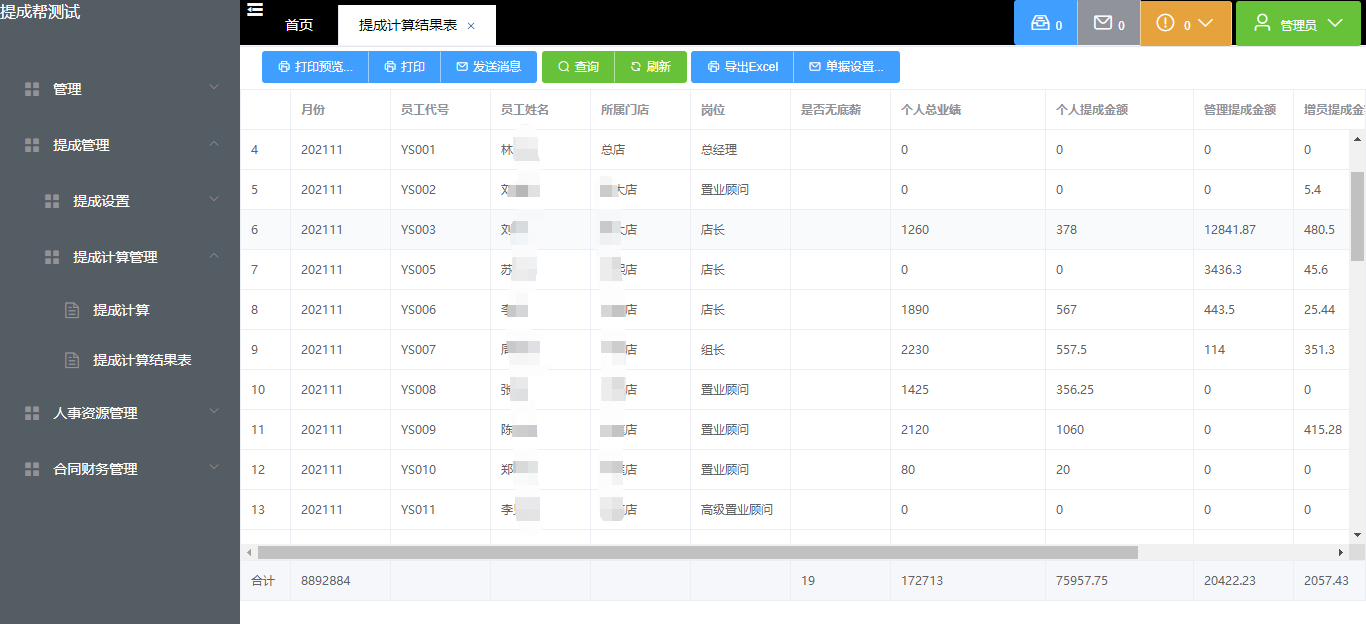Click the 查询 search icon button
Viewport: 1366px width, 624px height.
click(577, 67)
